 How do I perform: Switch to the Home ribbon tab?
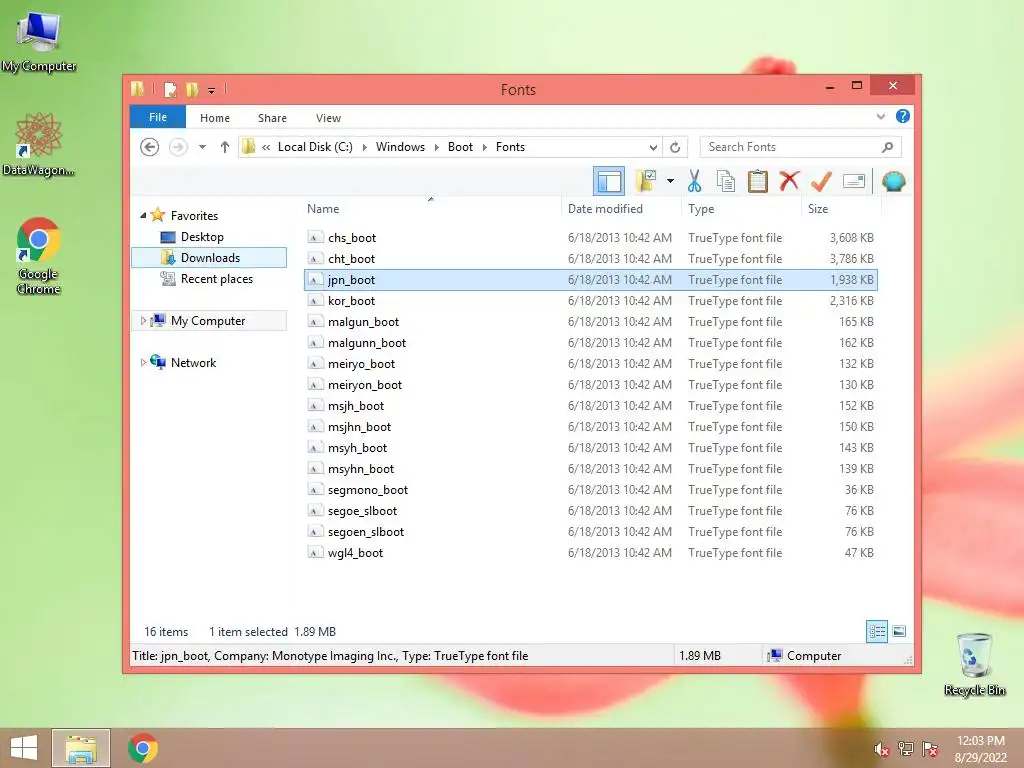coord(215,118)
